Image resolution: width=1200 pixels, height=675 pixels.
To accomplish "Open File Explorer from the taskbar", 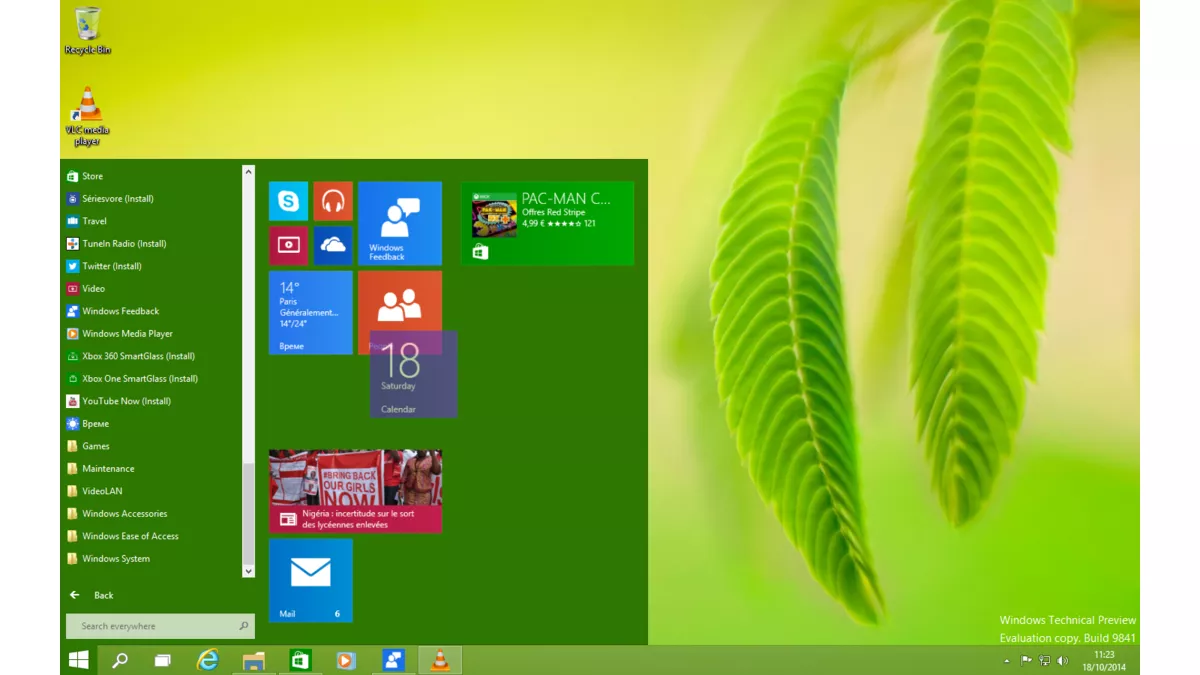I will (x=254, y=660).
